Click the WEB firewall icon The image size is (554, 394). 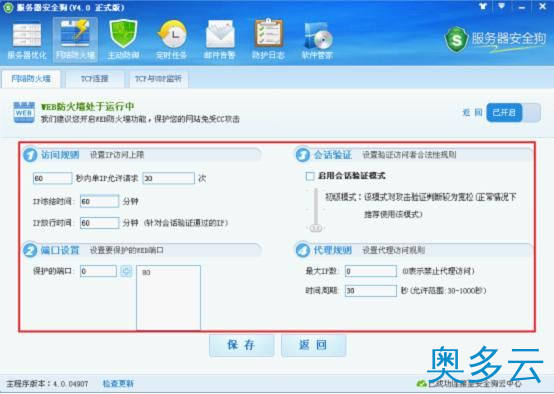point(24,112)
